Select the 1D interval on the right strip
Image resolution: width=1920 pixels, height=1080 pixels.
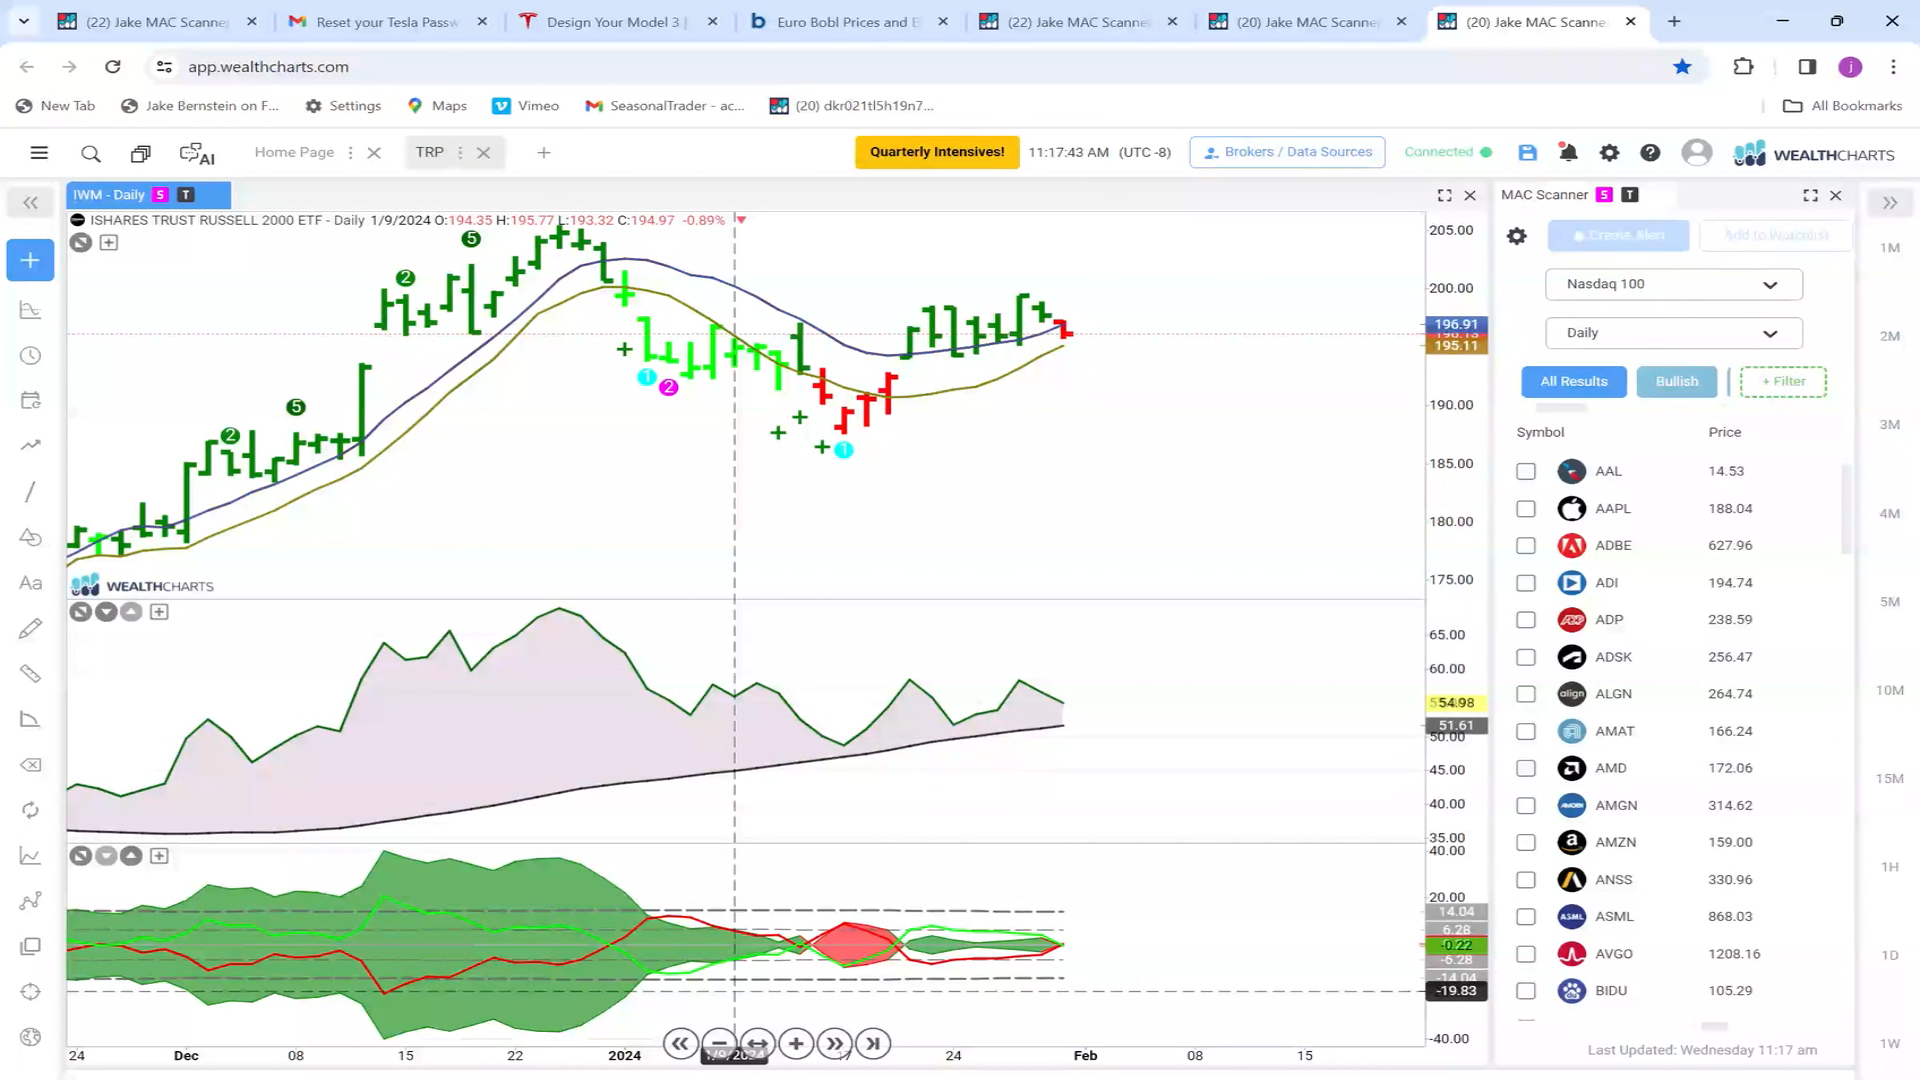click(1890, 955)
